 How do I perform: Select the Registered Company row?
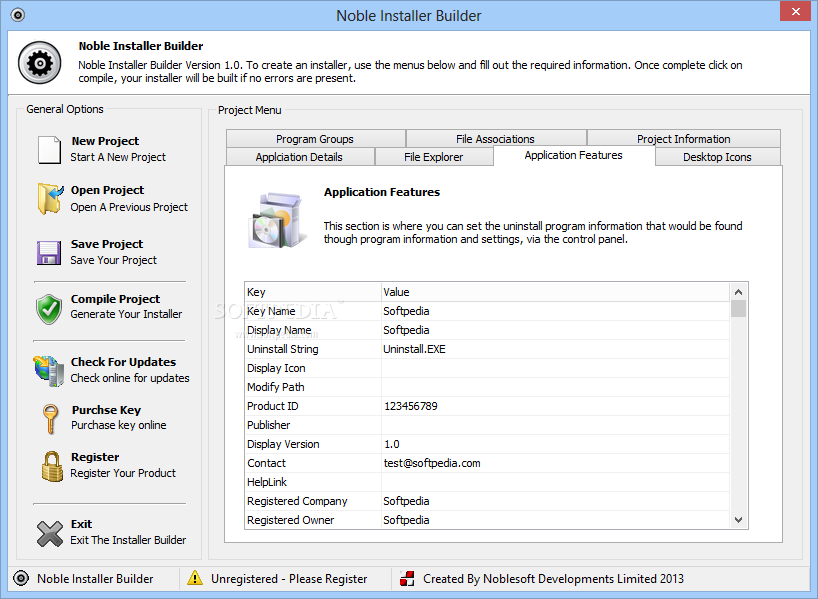click(487, 501)
